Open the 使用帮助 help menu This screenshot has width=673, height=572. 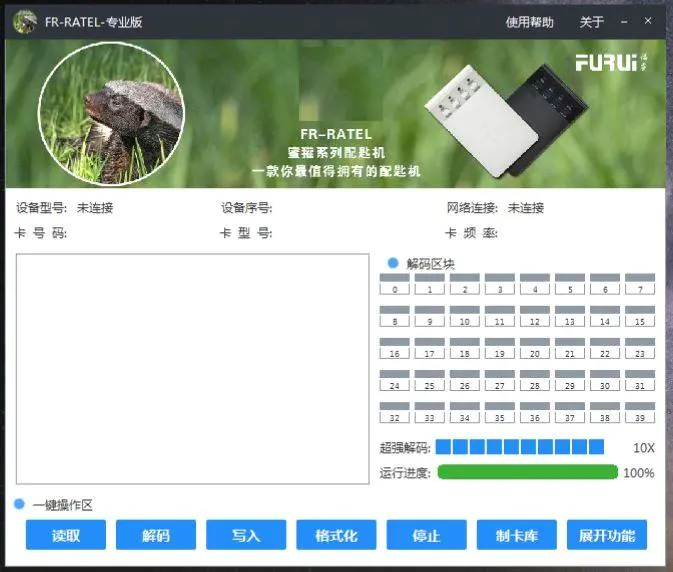(530, 22)
